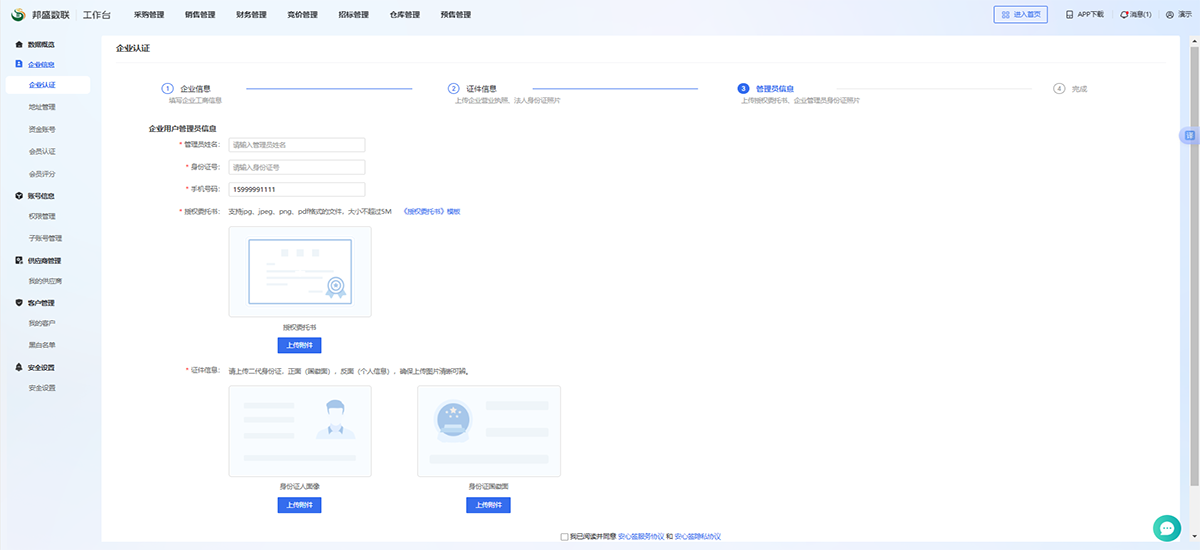Image resolution: width=1200 pixels, height=550 pixels.
Task: Click the 安全设置 bell icon in sidebar
Action: (x=18, y=367)
